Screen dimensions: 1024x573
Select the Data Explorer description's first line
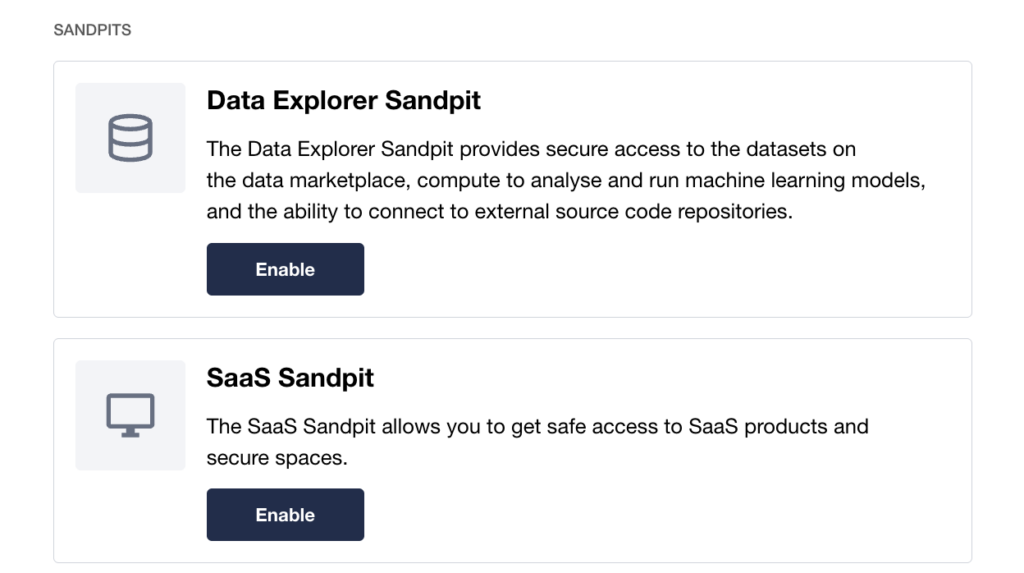tap(530, 150)
